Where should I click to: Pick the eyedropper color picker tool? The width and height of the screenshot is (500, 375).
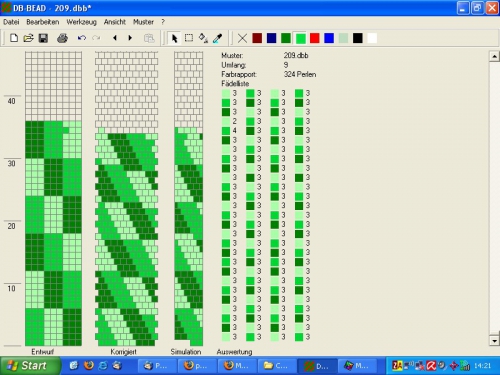click(x=217, y=38)
